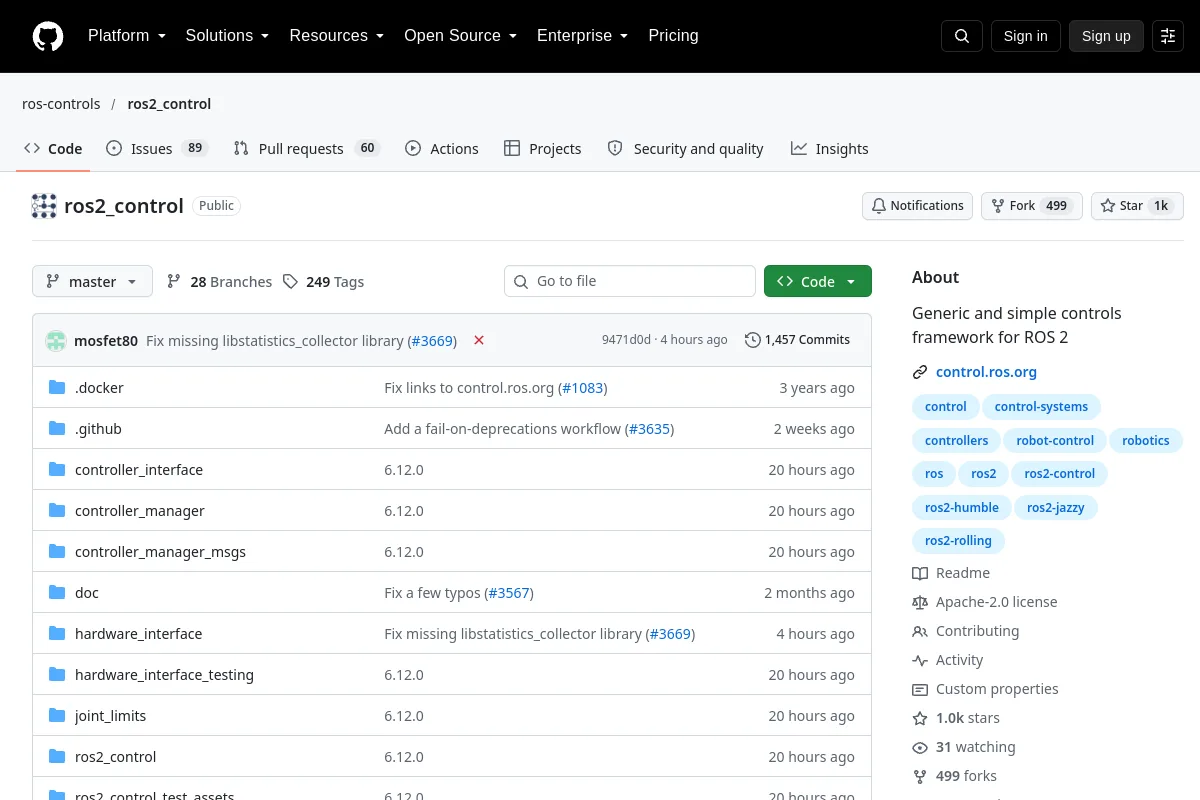The image size is (1200, 800).
Task: Click the eye icon beside 31 watching
Action: (920, 747)
